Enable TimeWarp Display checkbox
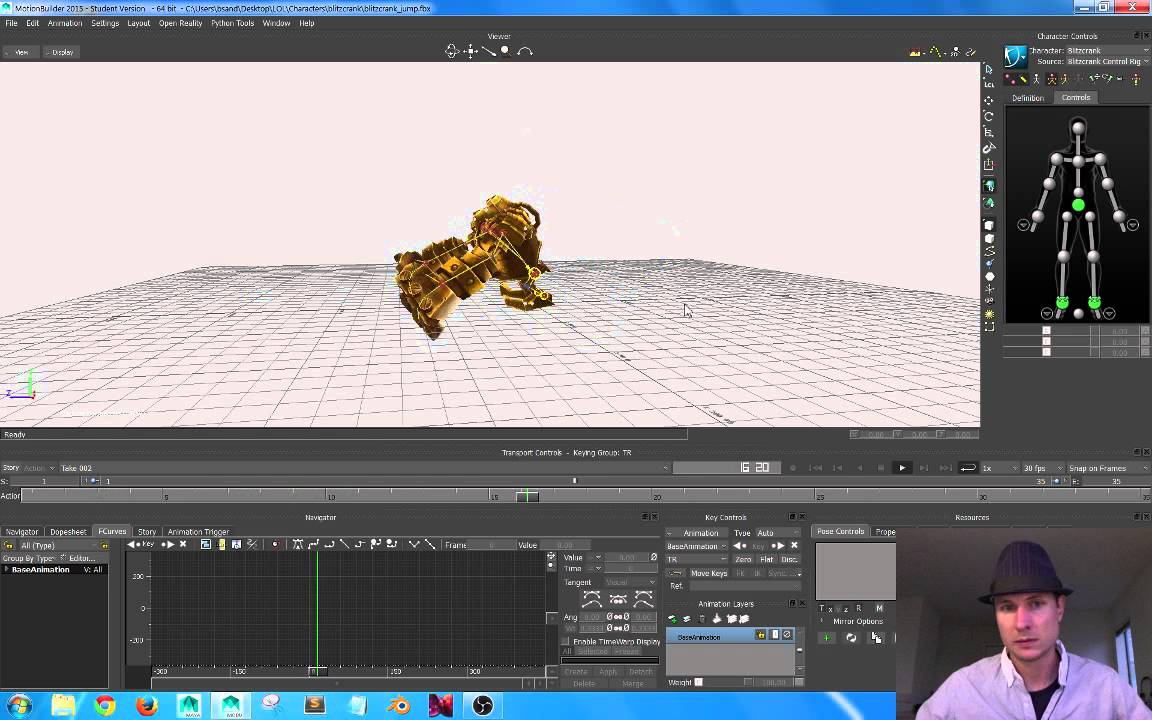The height and width of the screenshot is (720, 1152). [x=566, y=641]
